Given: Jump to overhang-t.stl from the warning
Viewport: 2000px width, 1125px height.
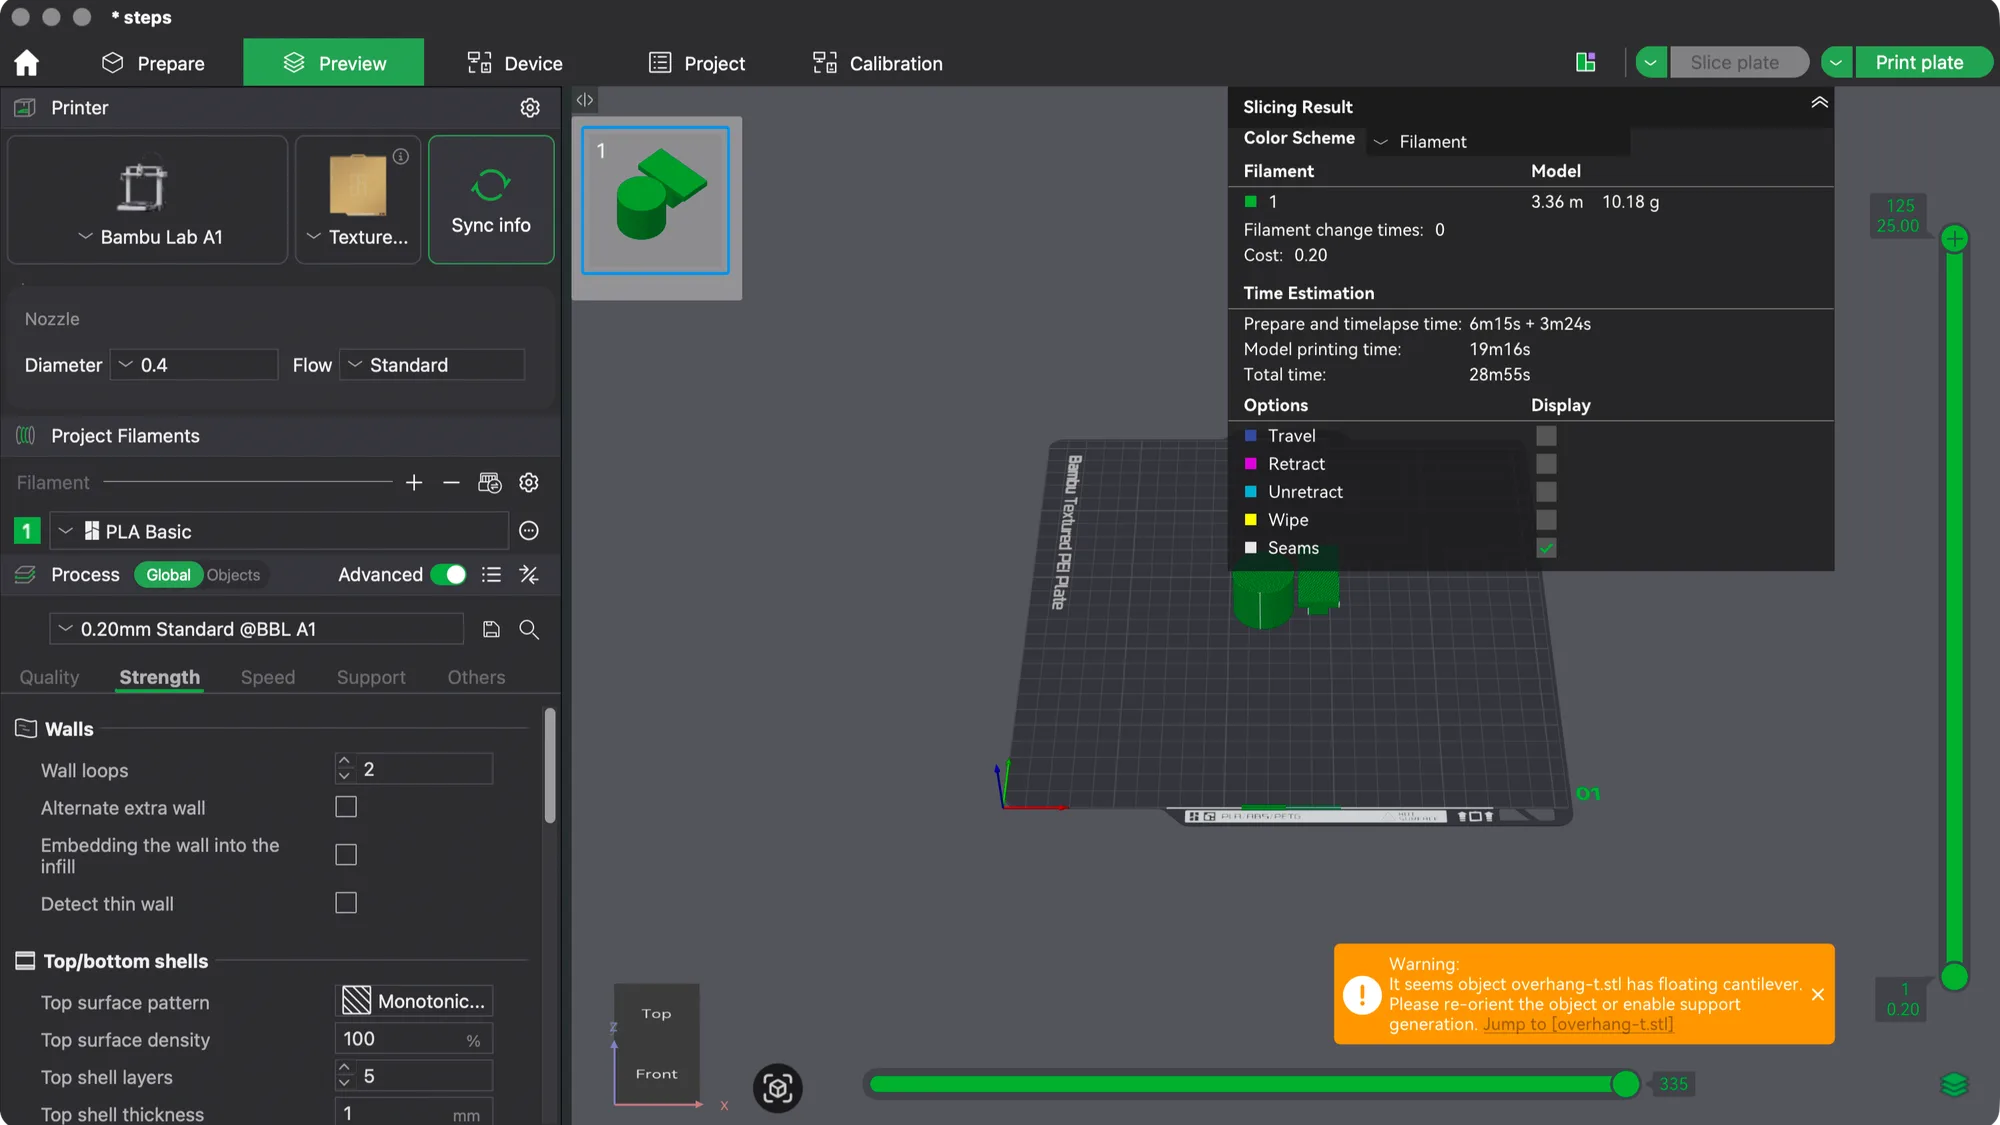Looking at the screenshot, I should click(x=1577, y=1024).
